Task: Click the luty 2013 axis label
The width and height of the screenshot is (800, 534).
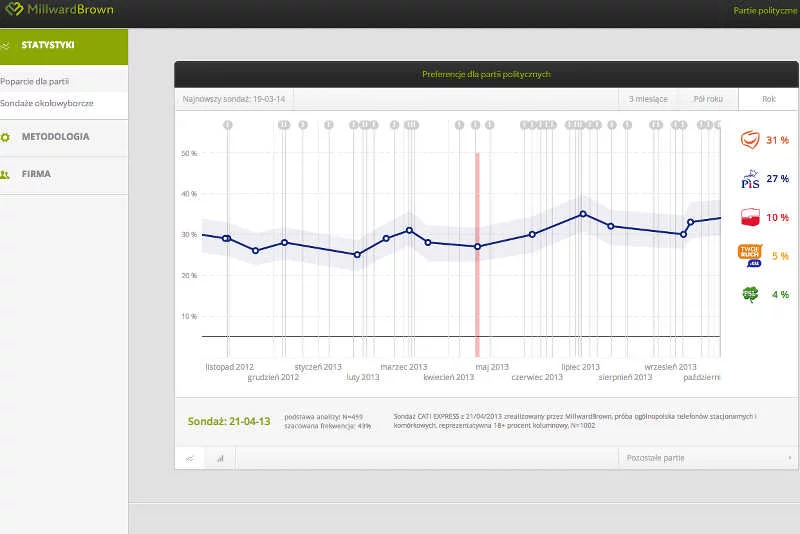Action: [363, 377]
